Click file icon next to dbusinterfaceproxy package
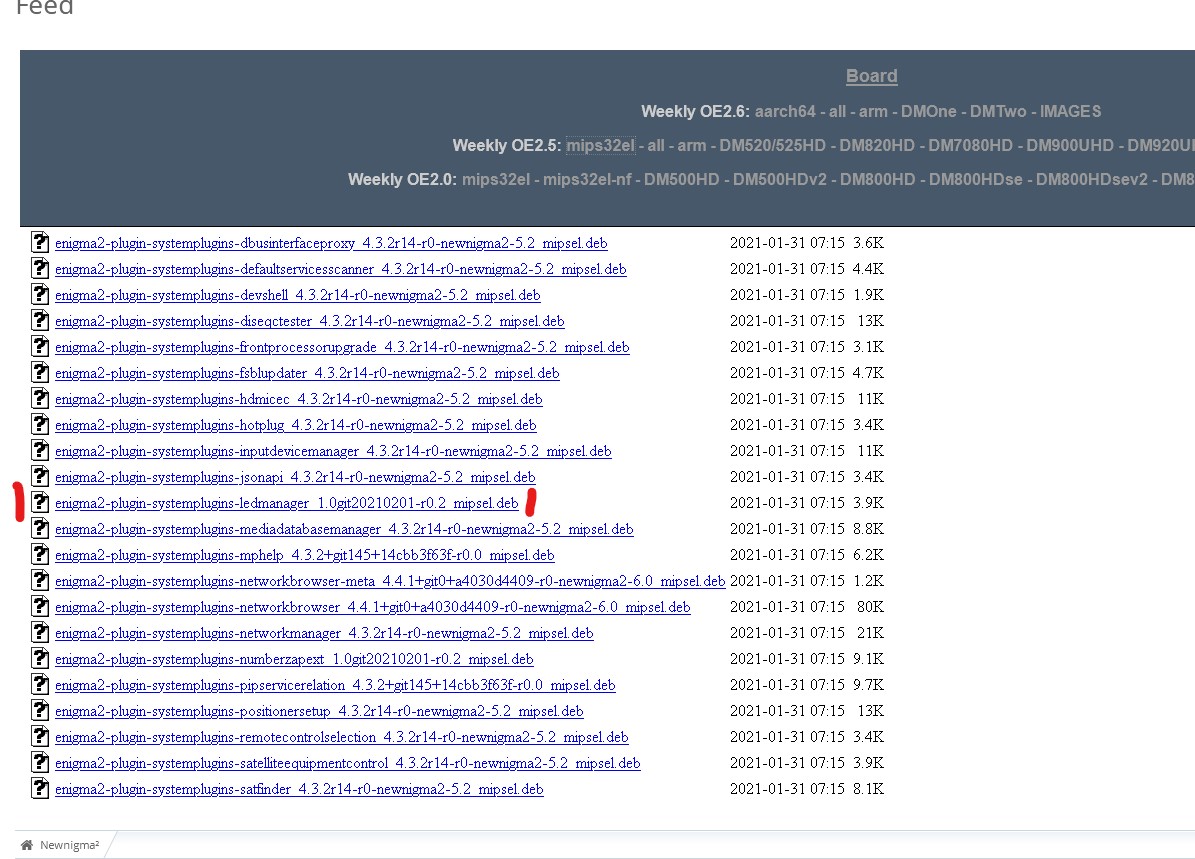Image resolution: width=1195 pixels, height=859 pixels. pos(39,243)
